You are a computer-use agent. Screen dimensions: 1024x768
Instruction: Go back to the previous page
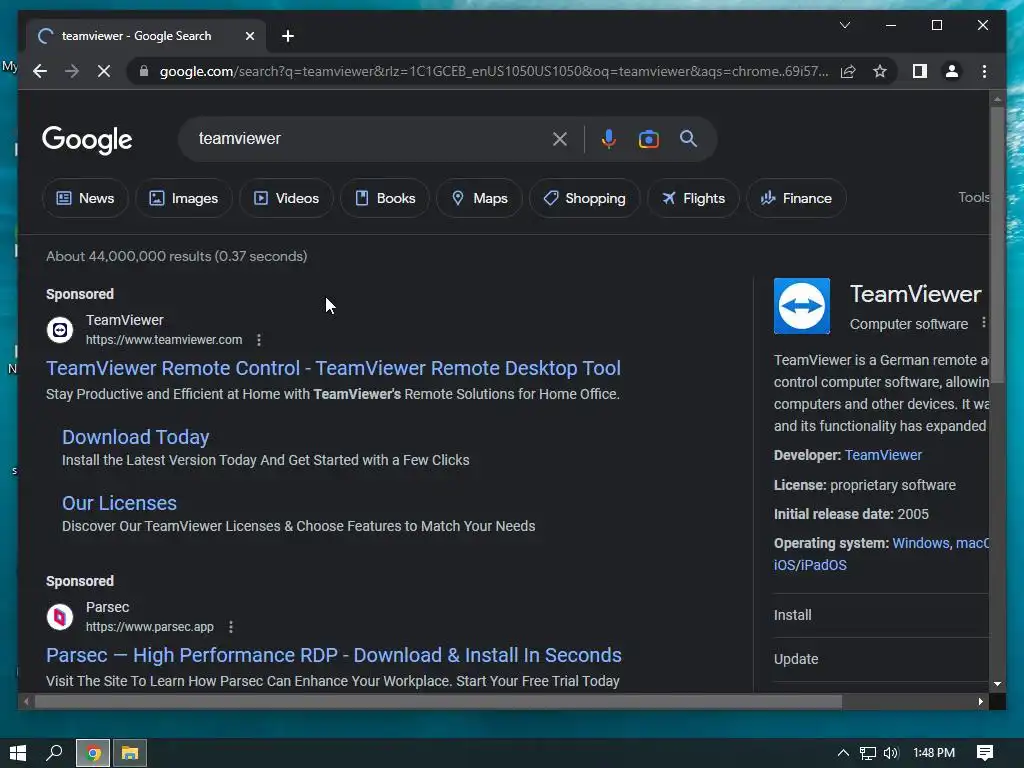coord(40,71)
